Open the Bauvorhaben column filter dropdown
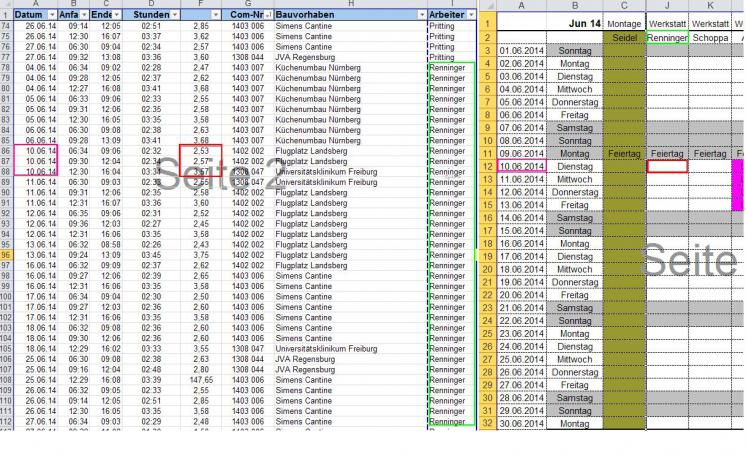This screenshot has height=455, width=746. (422, 15)
